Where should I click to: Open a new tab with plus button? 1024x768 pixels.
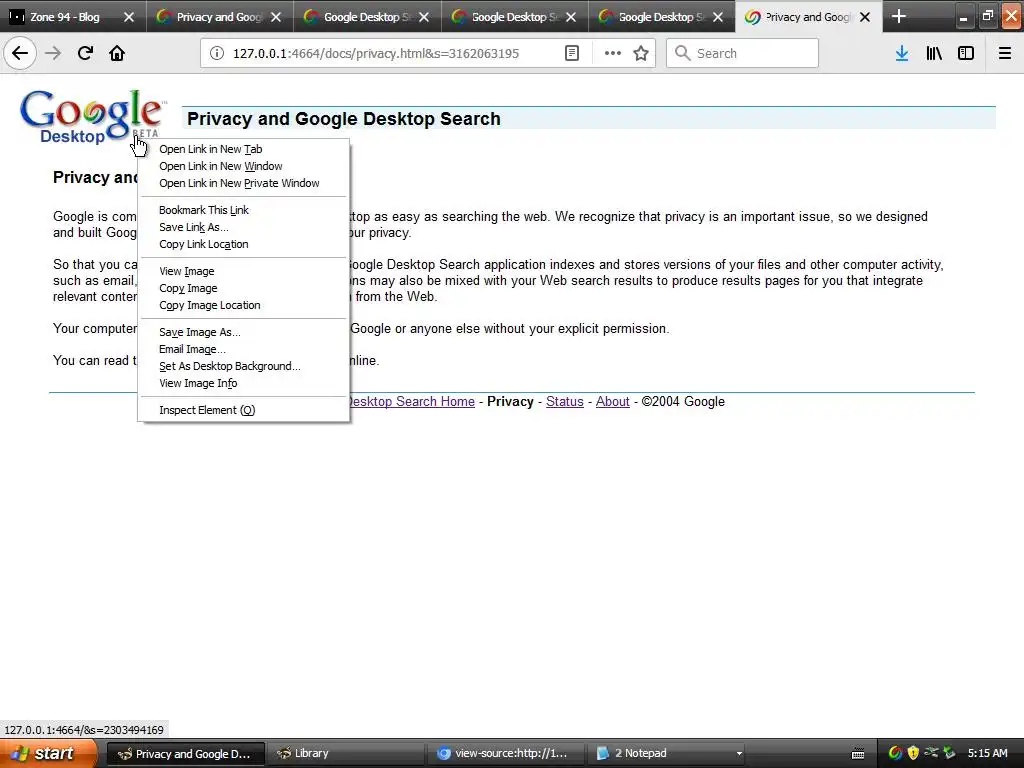(x=899, y=16)
